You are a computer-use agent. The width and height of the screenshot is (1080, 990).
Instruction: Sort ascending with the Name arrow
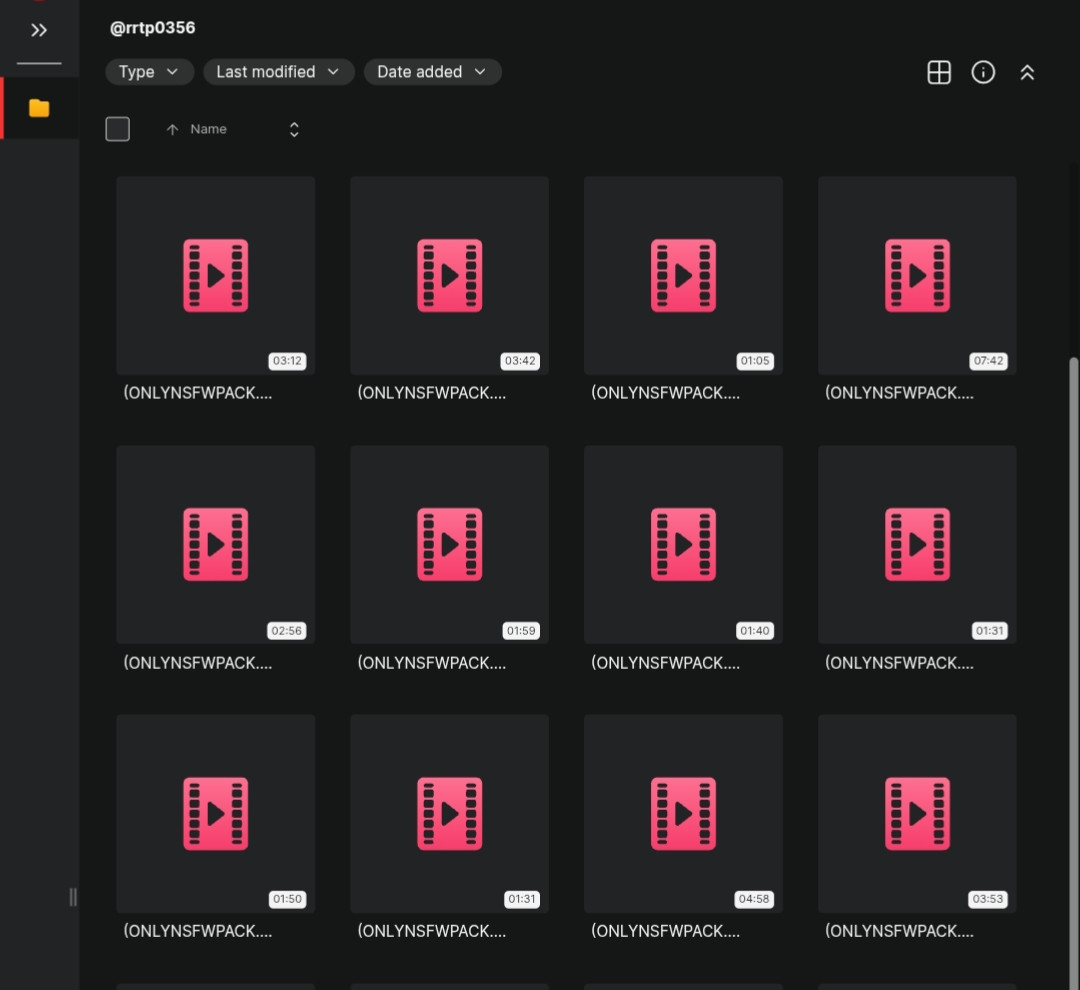[172, 130]
